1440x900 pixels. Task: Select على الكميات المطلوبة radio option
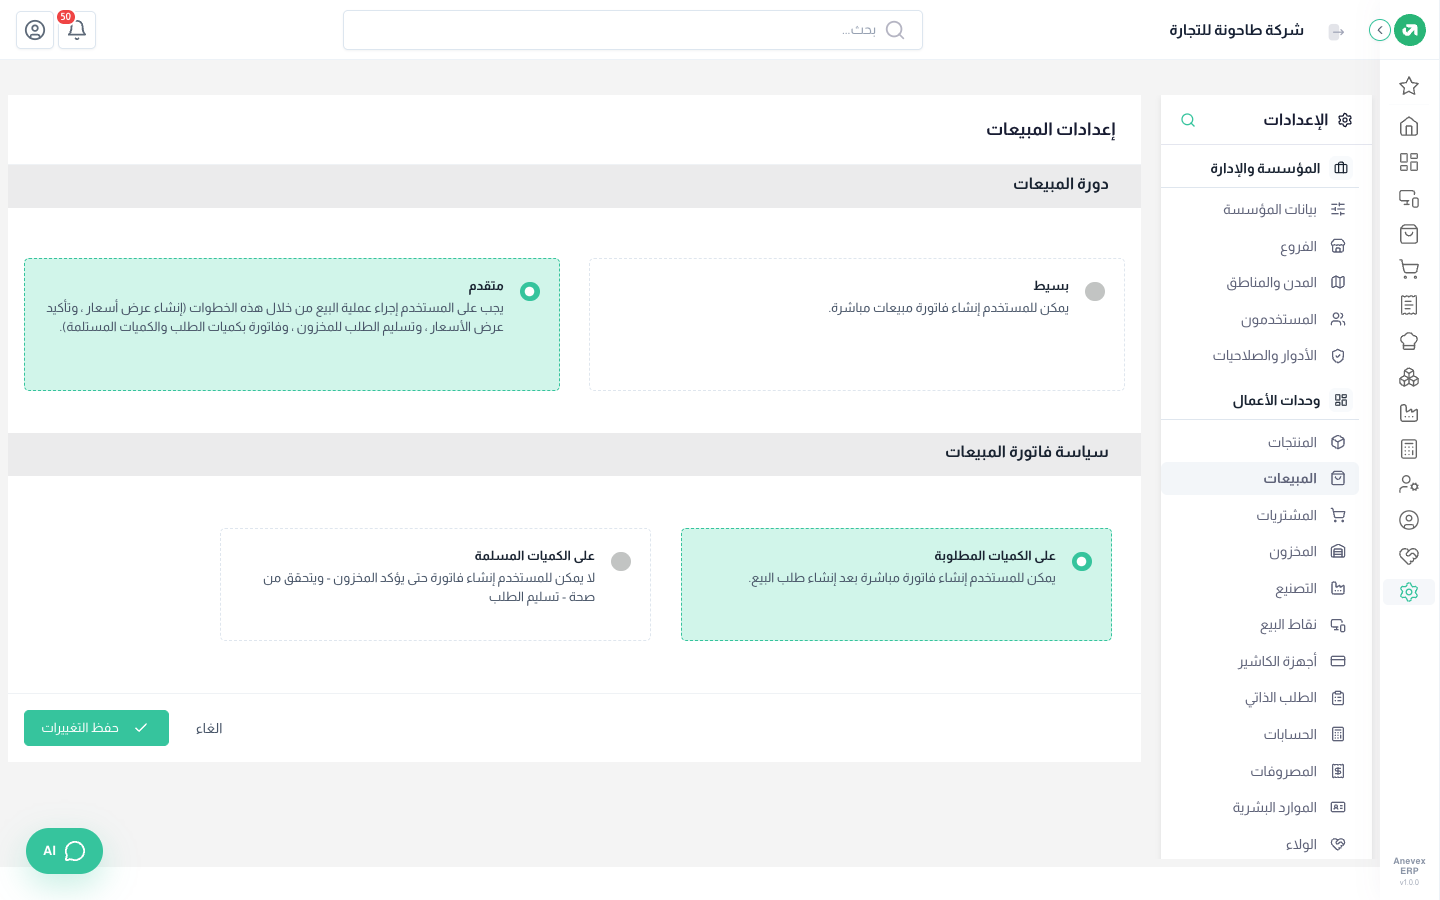pos(1081,561)
